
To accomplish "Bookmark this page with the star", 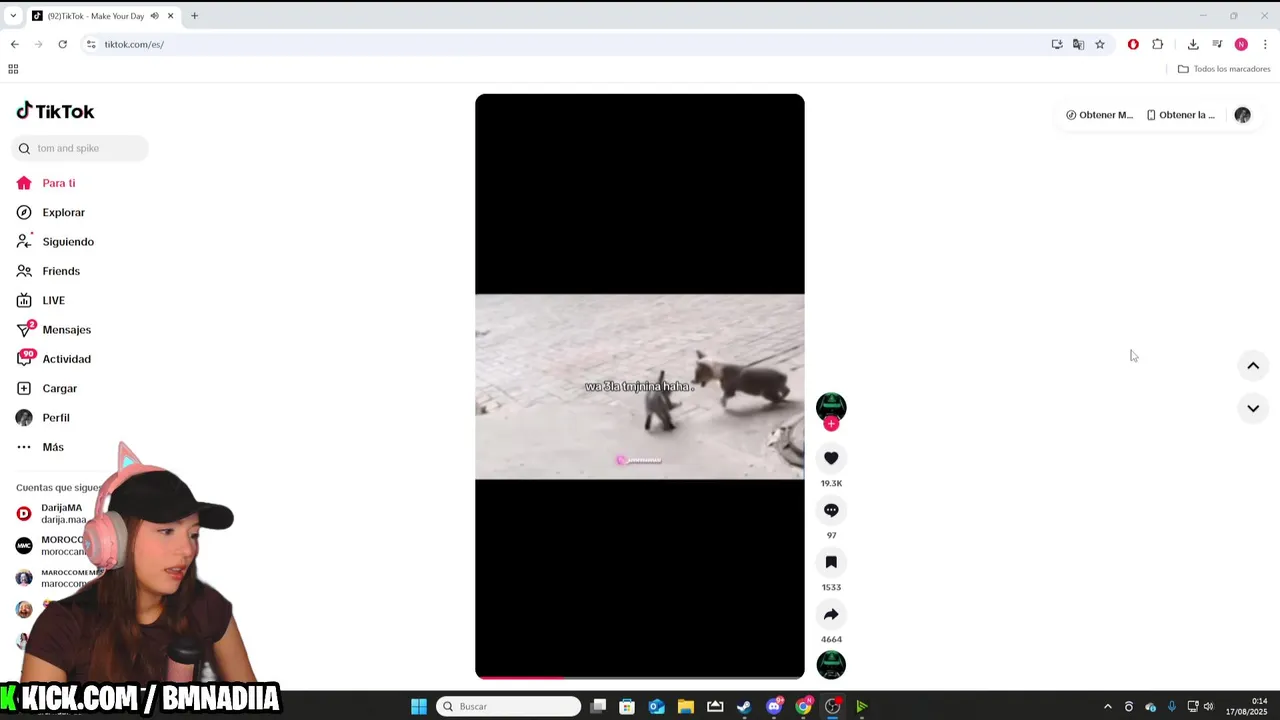I will [x=1100, y=44].
